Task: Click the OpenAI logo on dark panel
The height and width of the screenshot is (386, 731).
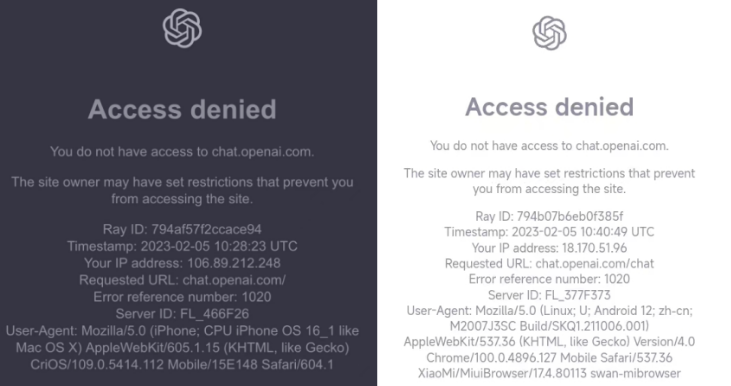Action: coord(182,29)
